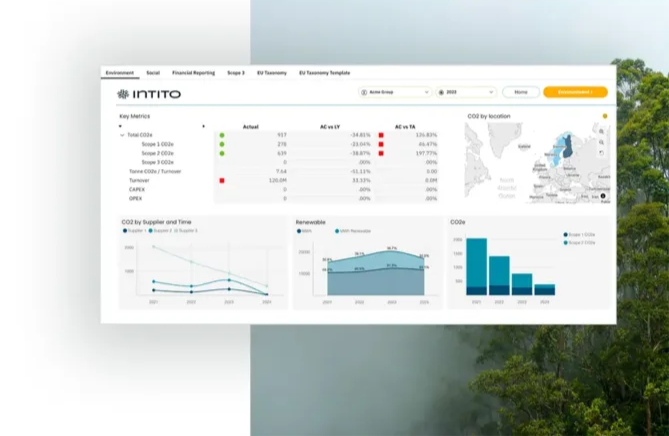
Task: Toggle Supplier 2 legend entry
Action: tap(160, 231)
